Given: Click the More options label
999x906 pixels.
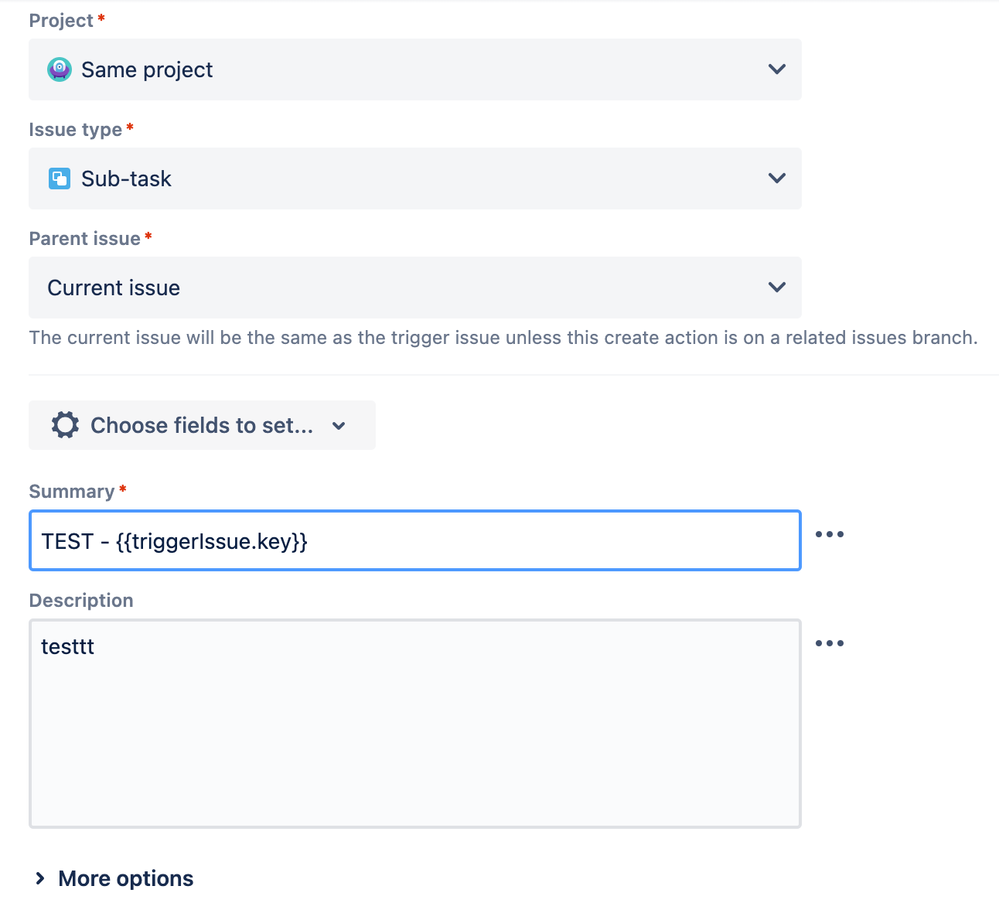Looking at the screenshot, I should click(126, 879).
